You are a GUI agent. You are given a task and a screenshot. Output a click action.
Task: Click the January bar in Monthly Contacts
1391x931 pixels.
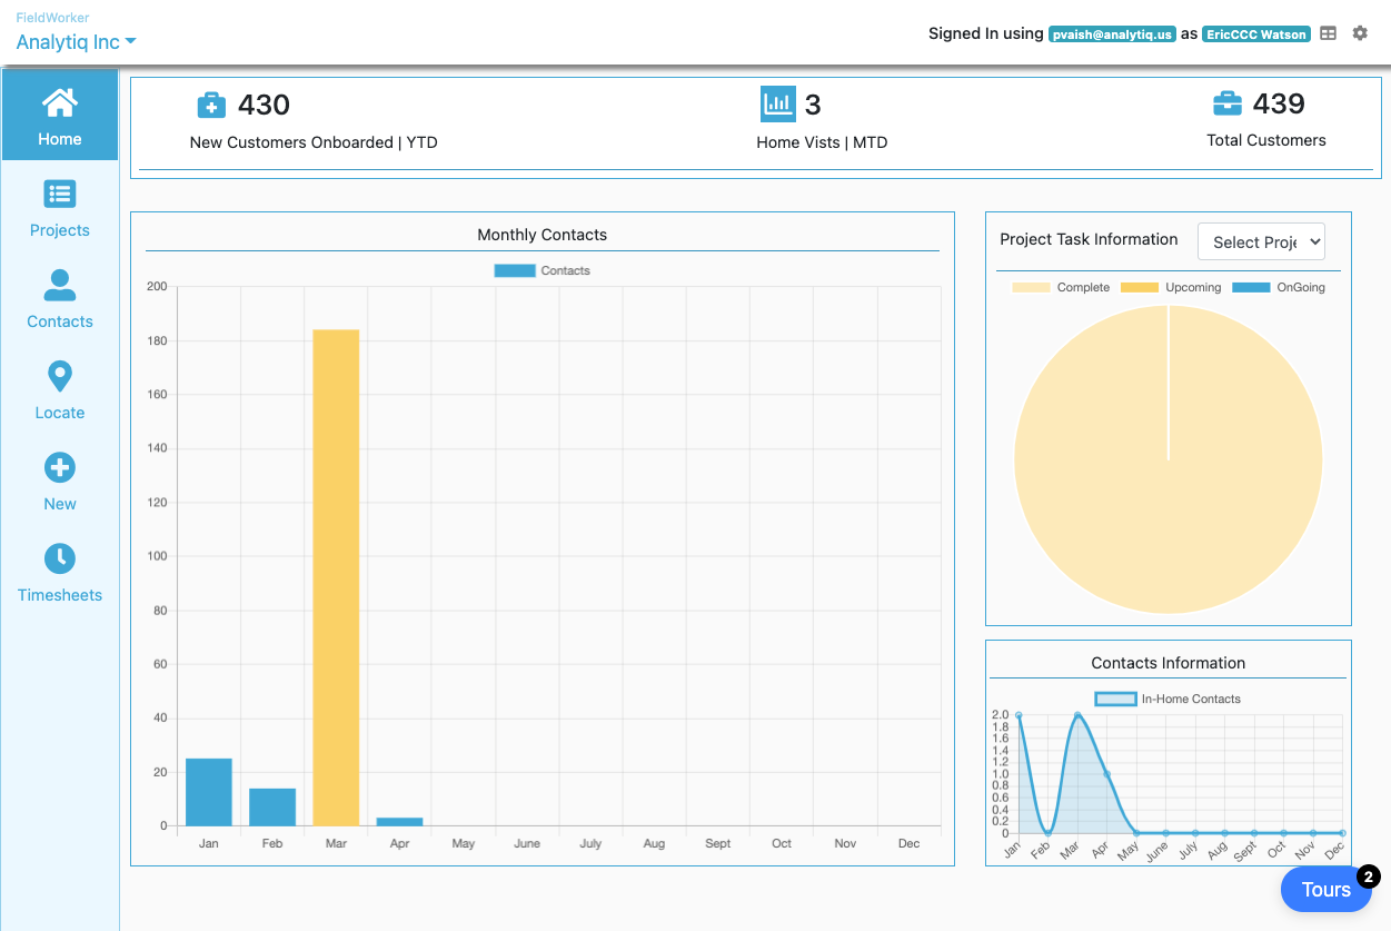click(209, 792)
